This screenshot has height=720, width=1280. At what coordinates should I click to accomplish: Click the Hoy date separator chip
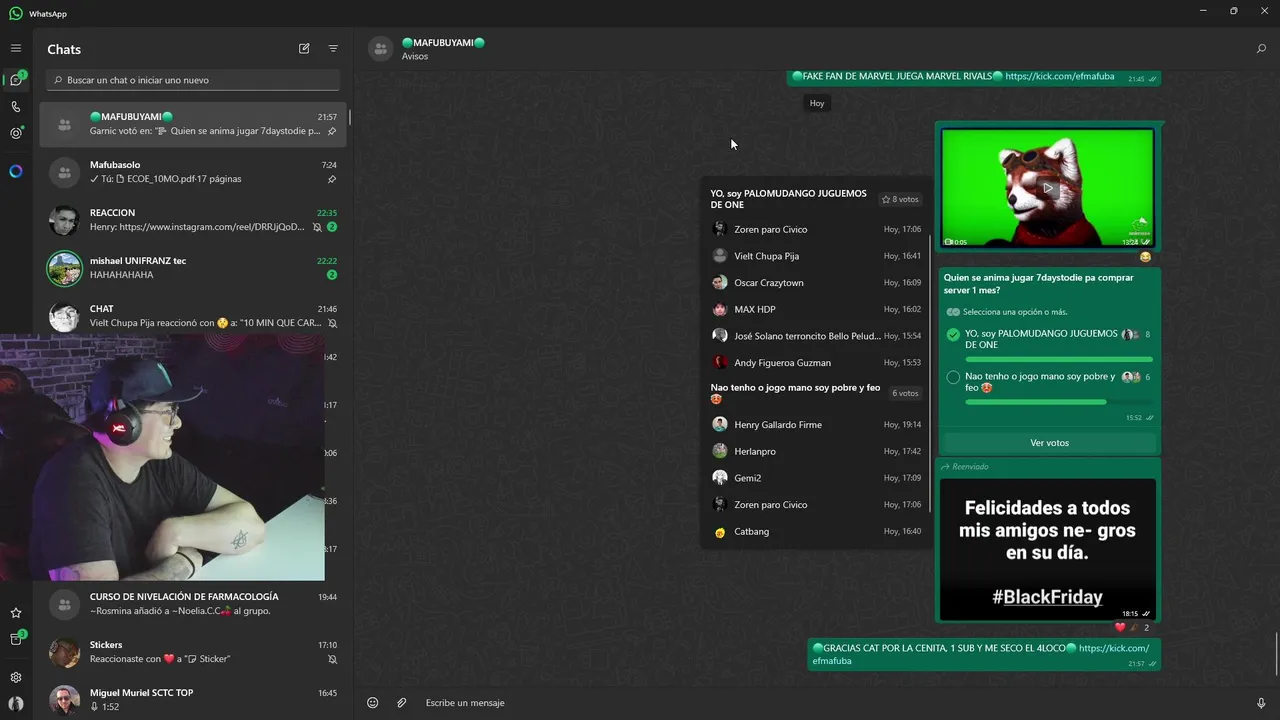point(817,103)
